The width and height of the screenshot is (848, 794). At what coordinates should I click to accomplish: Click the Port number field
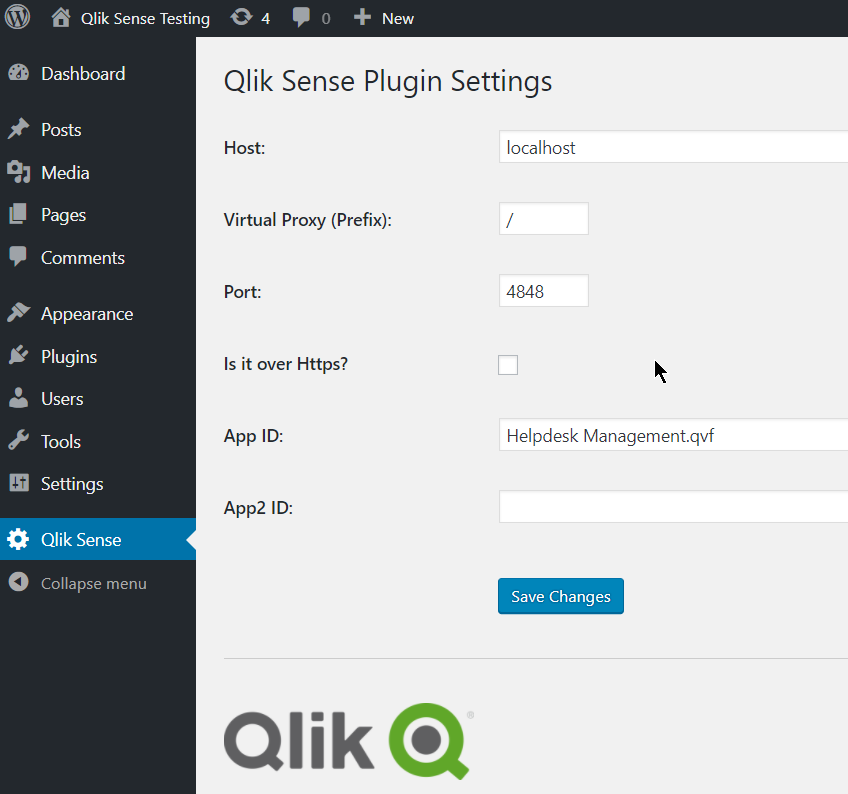543,291
